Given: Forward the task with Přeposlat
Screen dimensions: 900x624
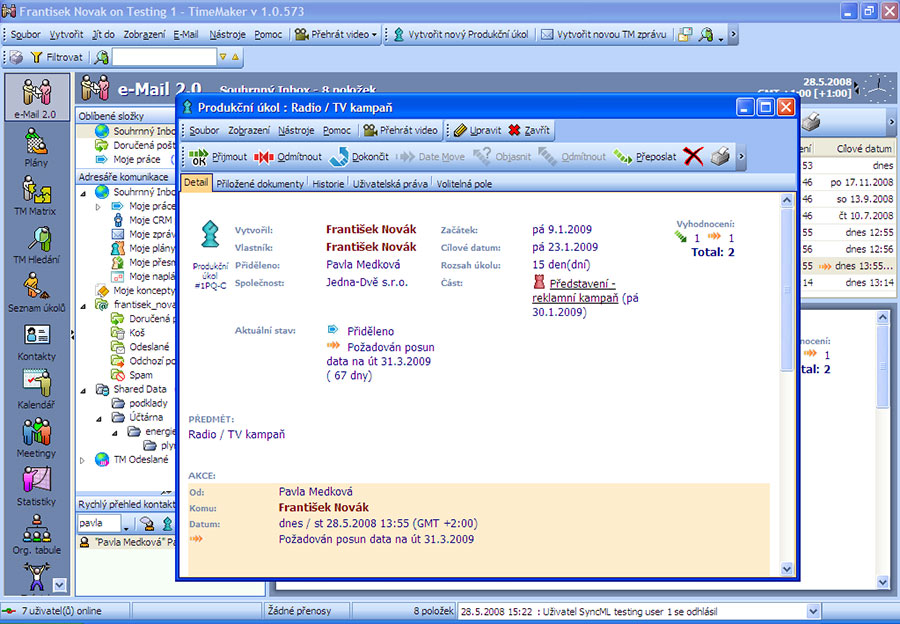Looking at the screenshot, I should 645,157.
